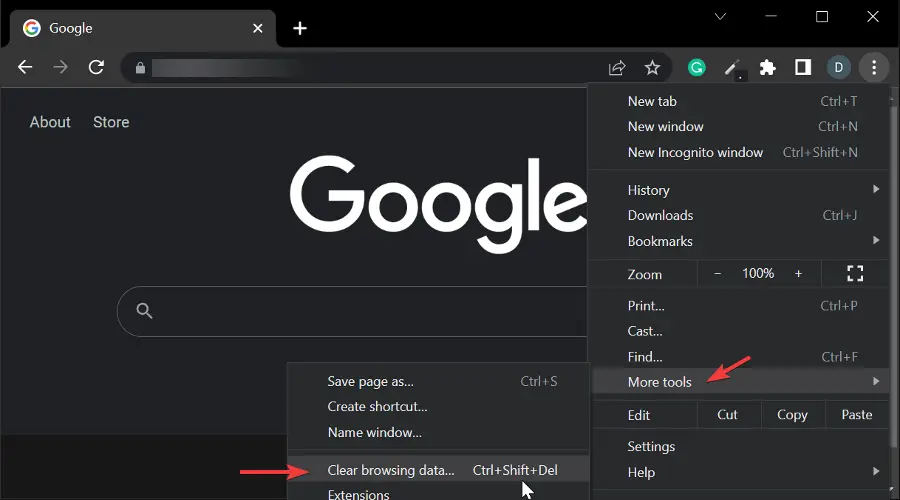Click Paste in the Edit row

[856, 414]
